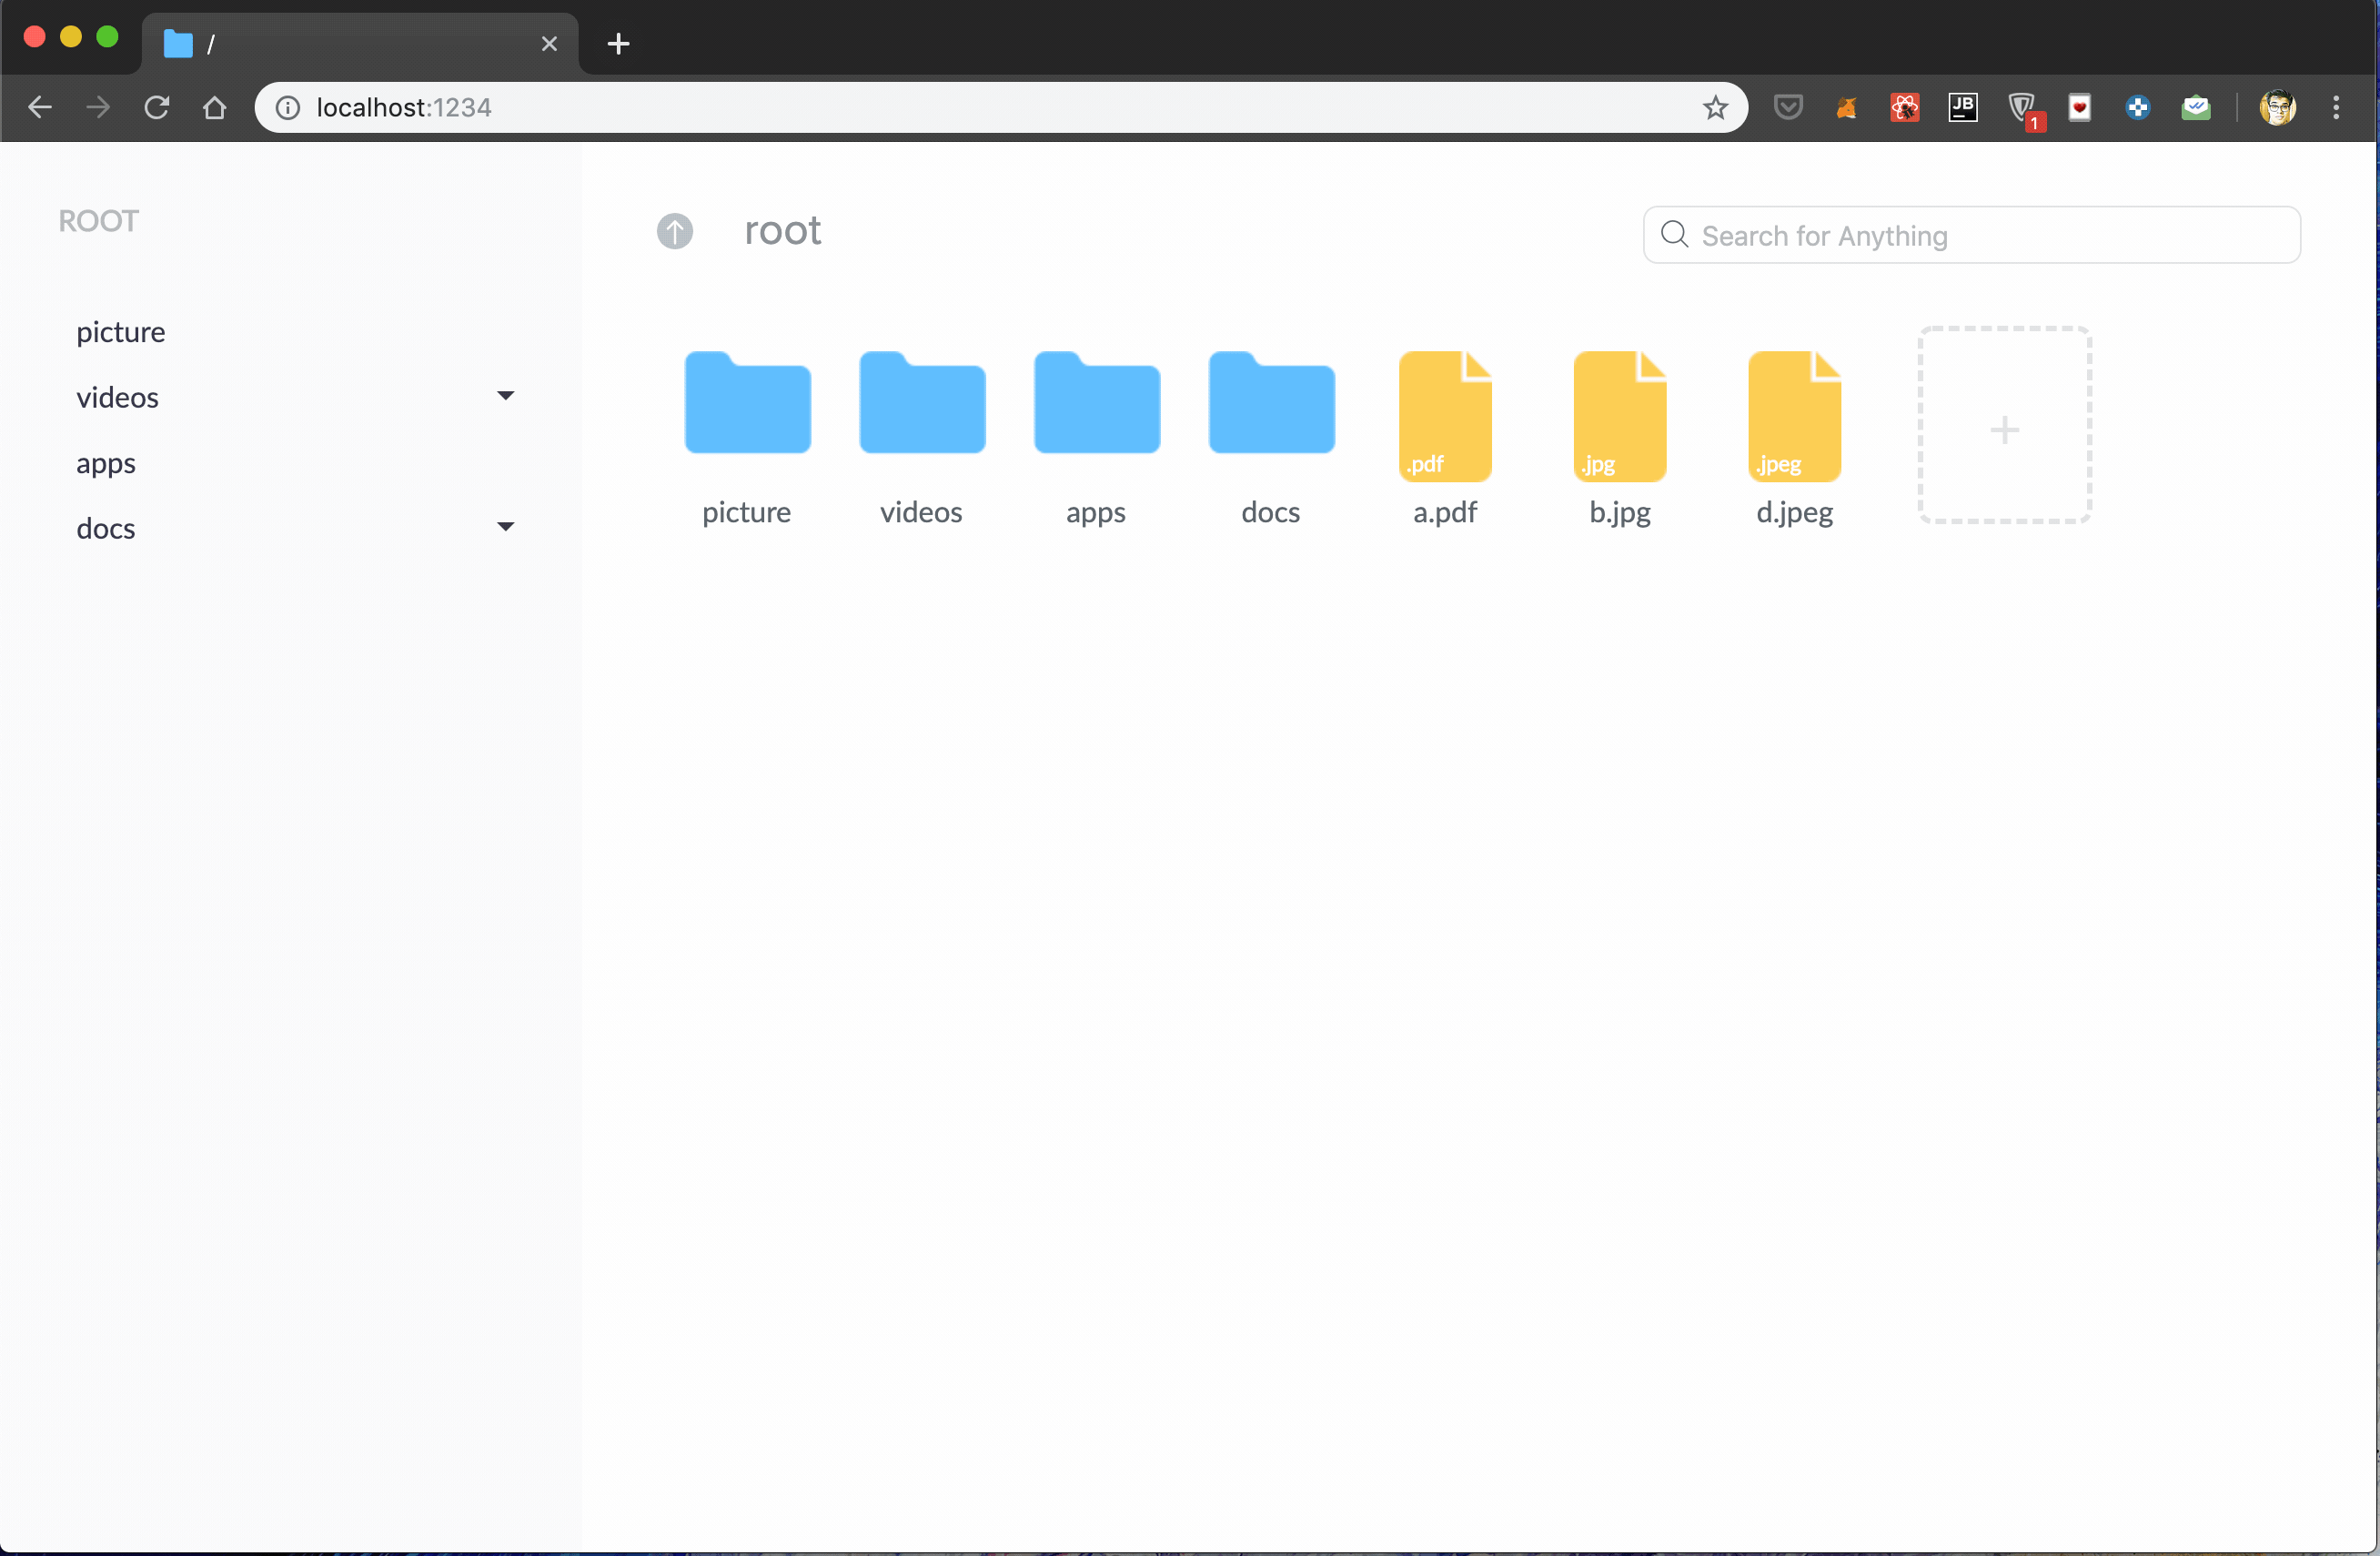Select the b.jpg file icon
Image resolution: width=2380 pixels, height=1556 pixels.
pos(1619,416)
